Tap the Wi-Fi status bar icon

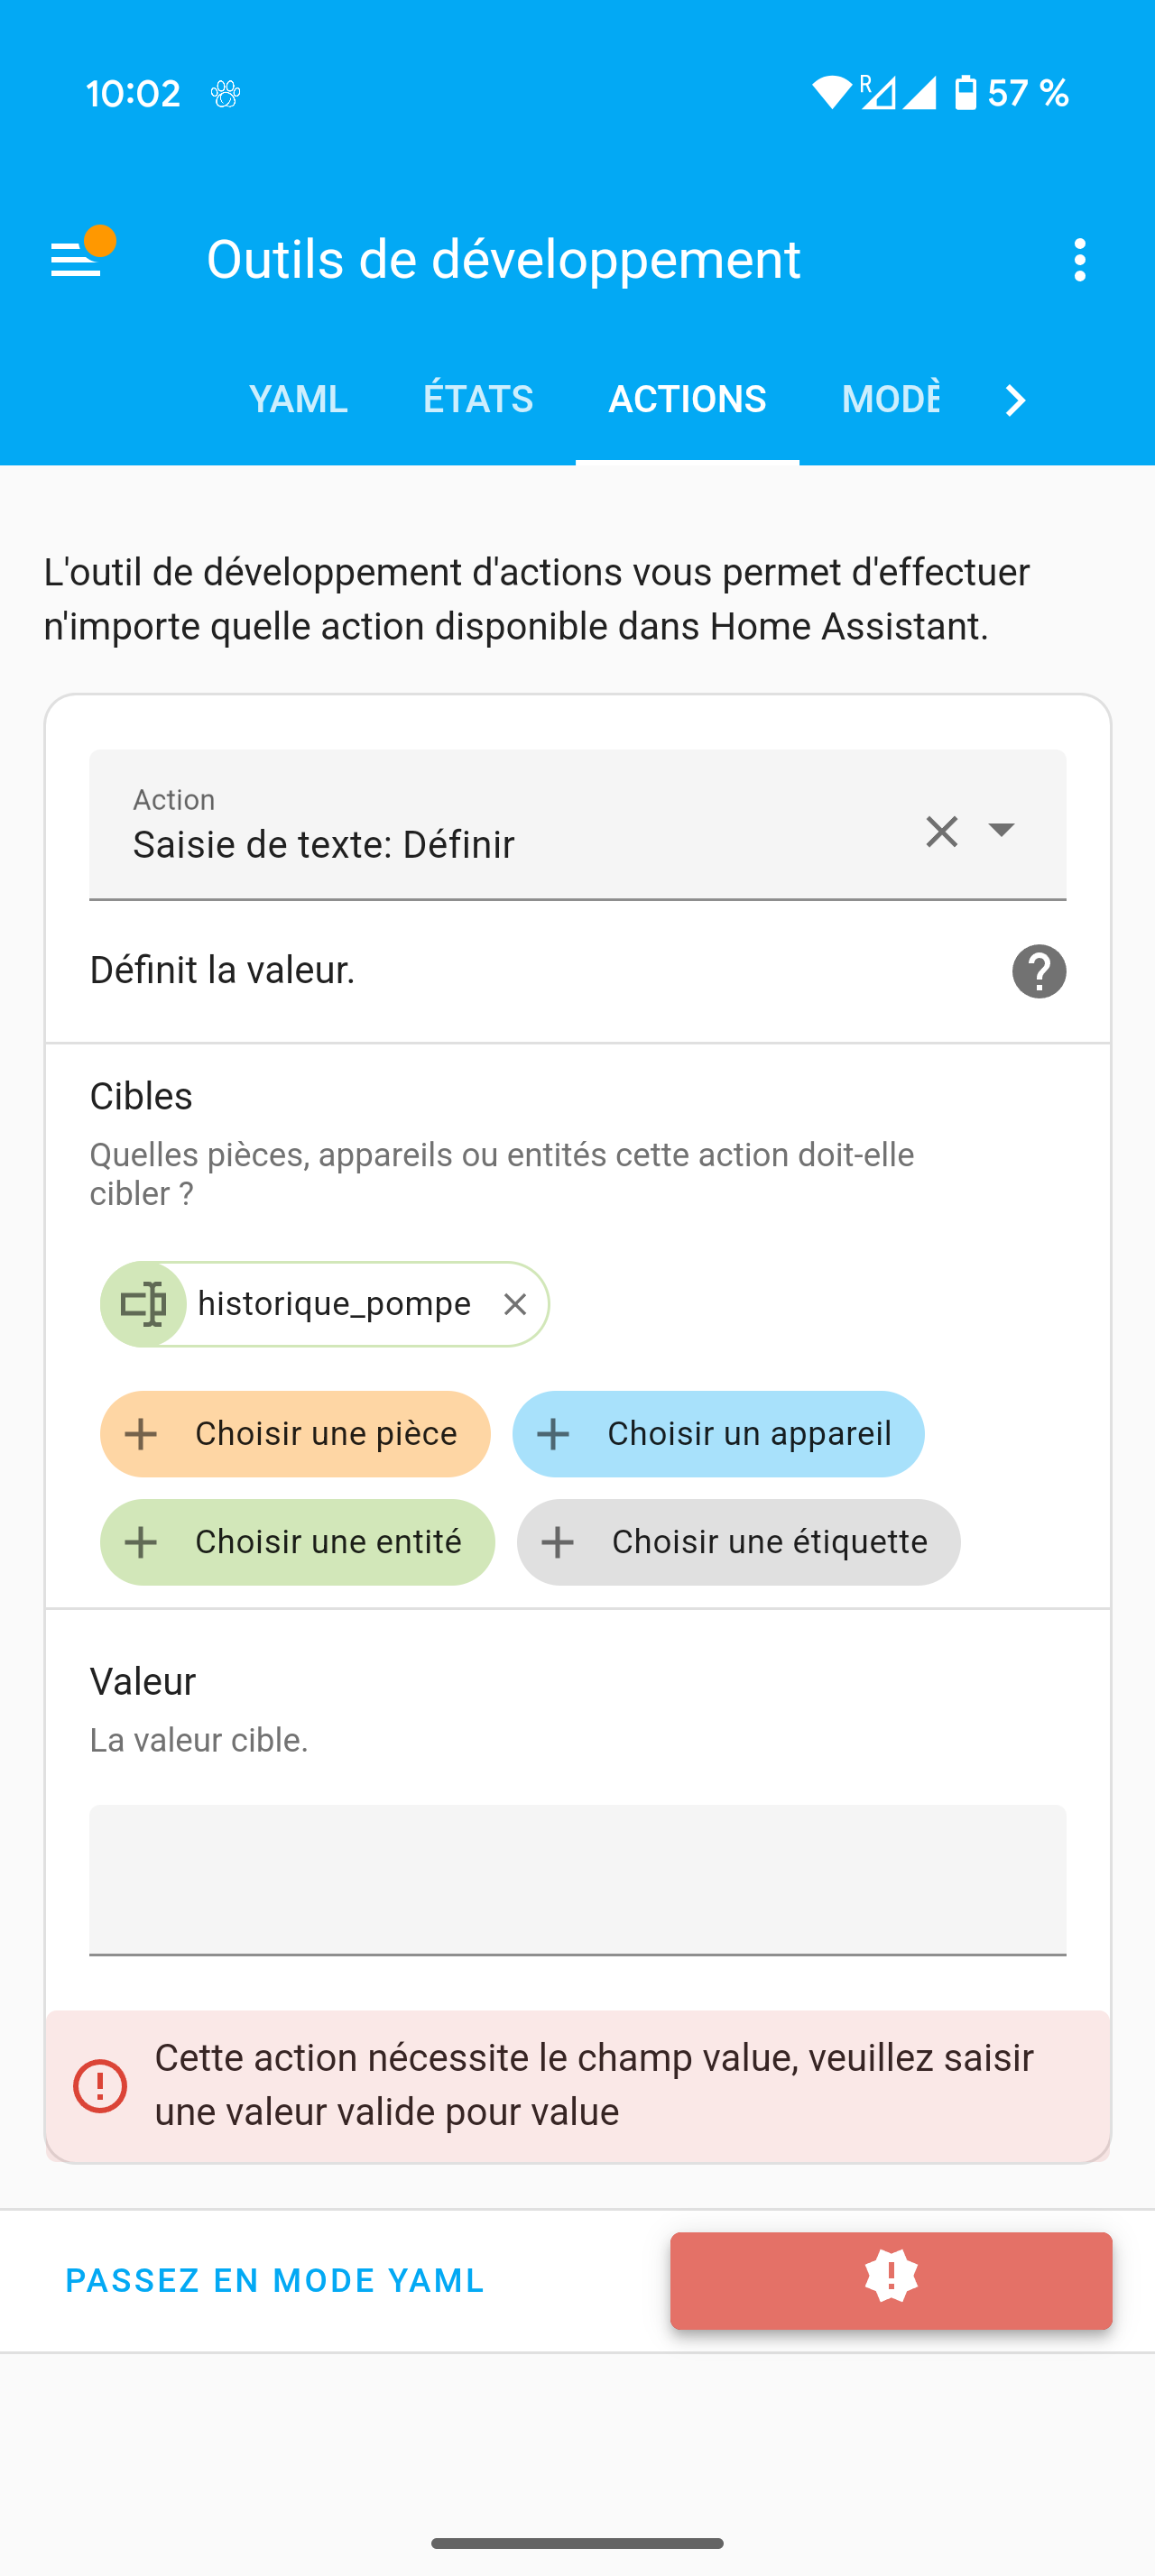(x=830, y=93)
